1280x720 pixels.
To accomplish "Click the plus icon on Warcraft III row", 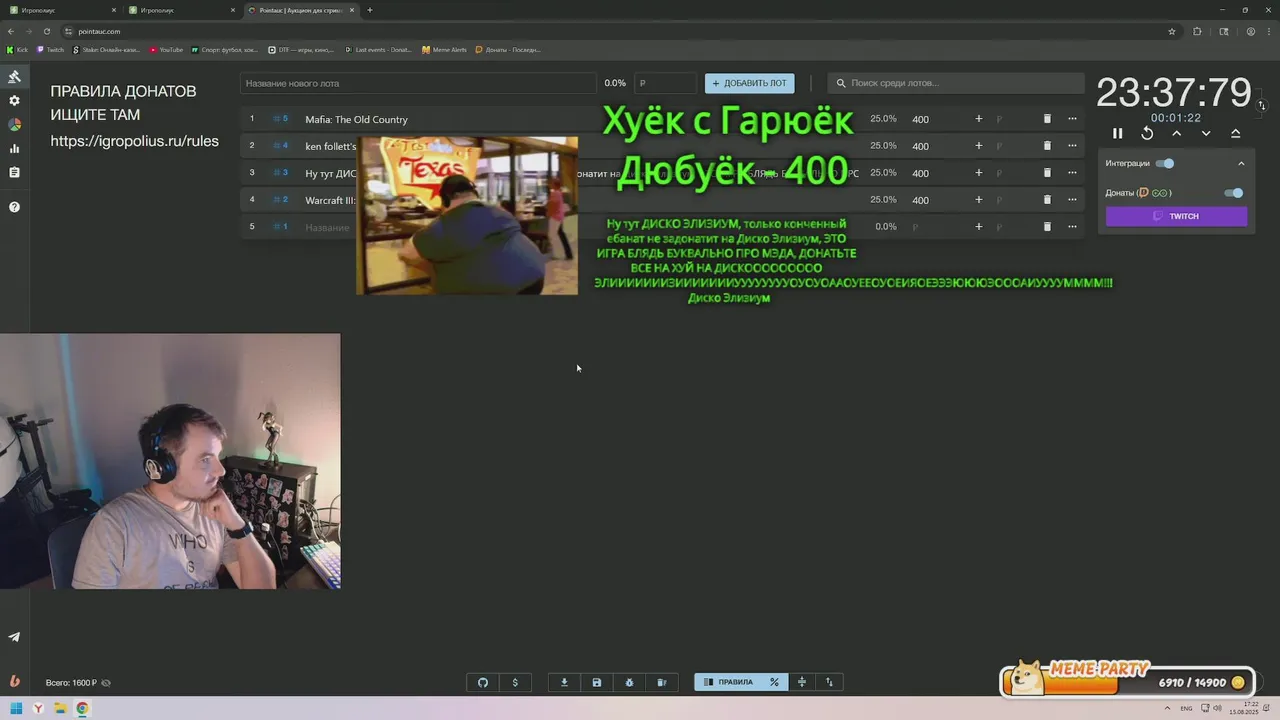I will pos(979,200).
